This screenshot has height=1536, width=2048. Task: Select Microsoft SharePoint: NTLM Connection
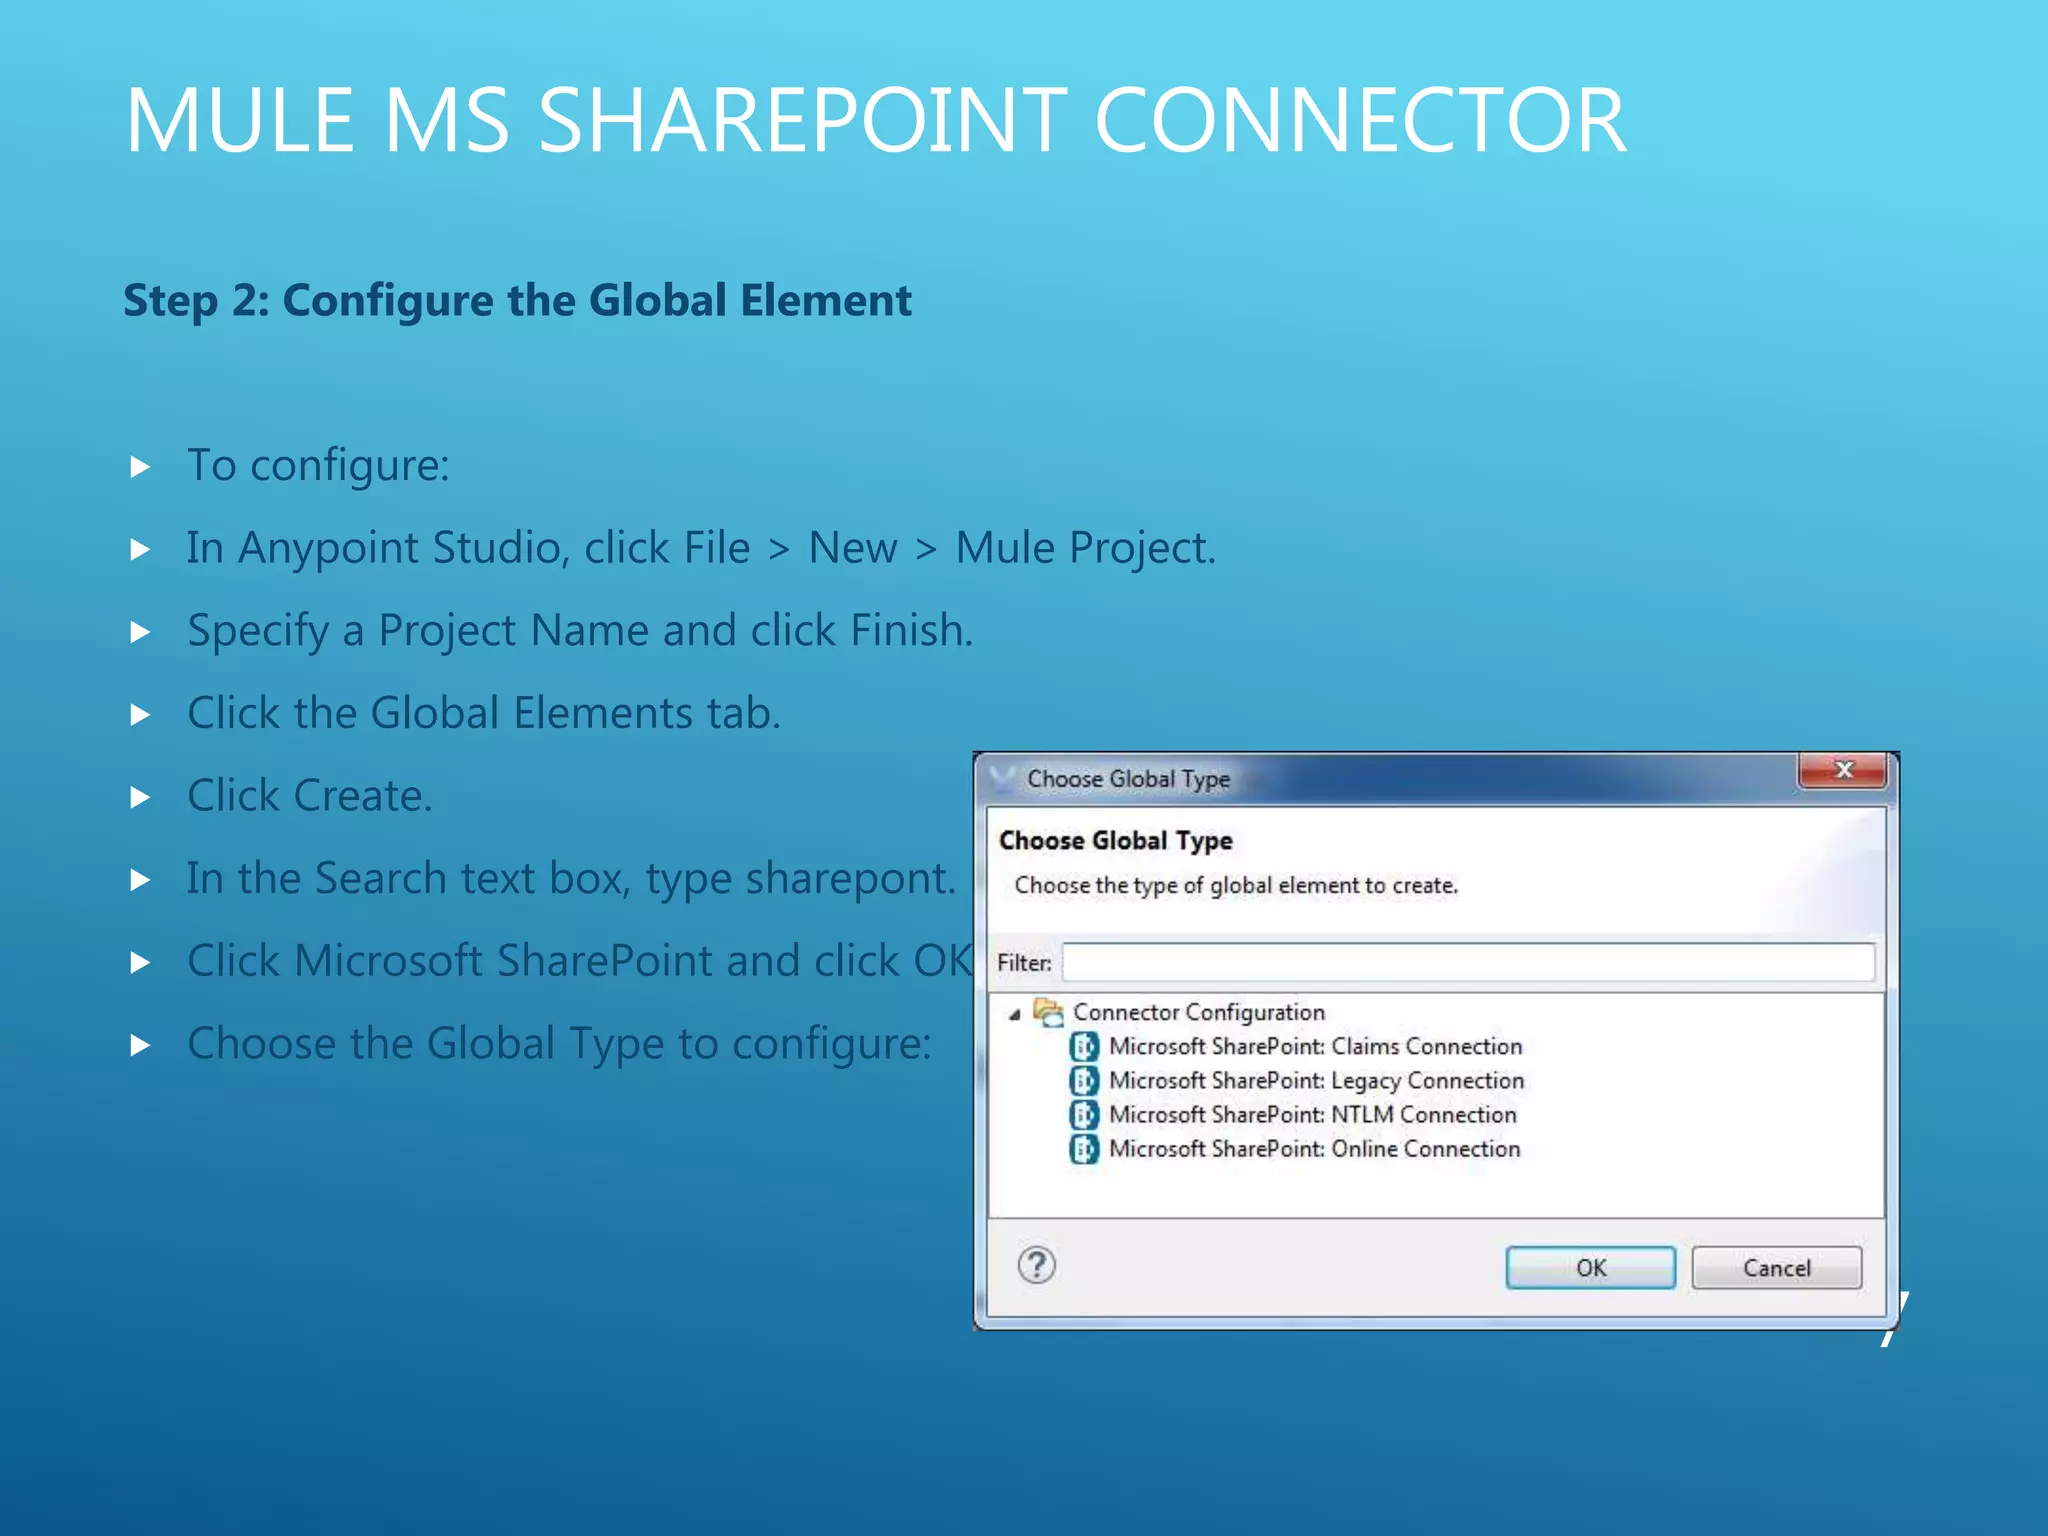coord(1312,1114)
